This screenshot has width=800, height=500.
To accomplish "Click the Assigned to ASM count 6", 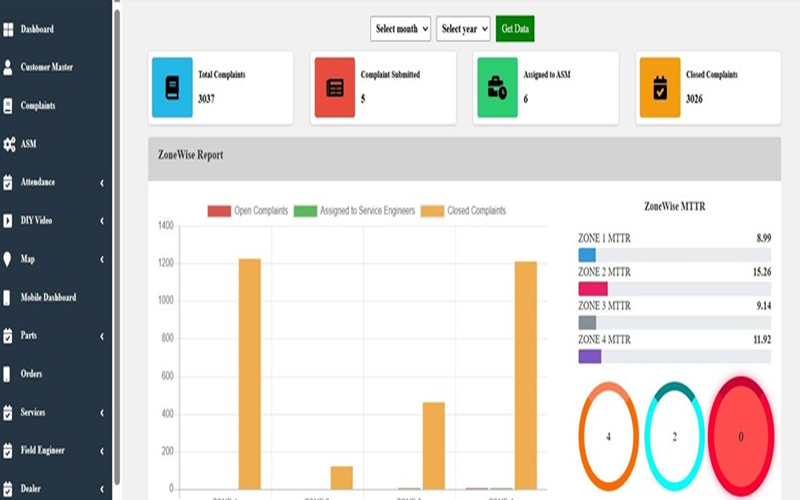I will (526, 99).
